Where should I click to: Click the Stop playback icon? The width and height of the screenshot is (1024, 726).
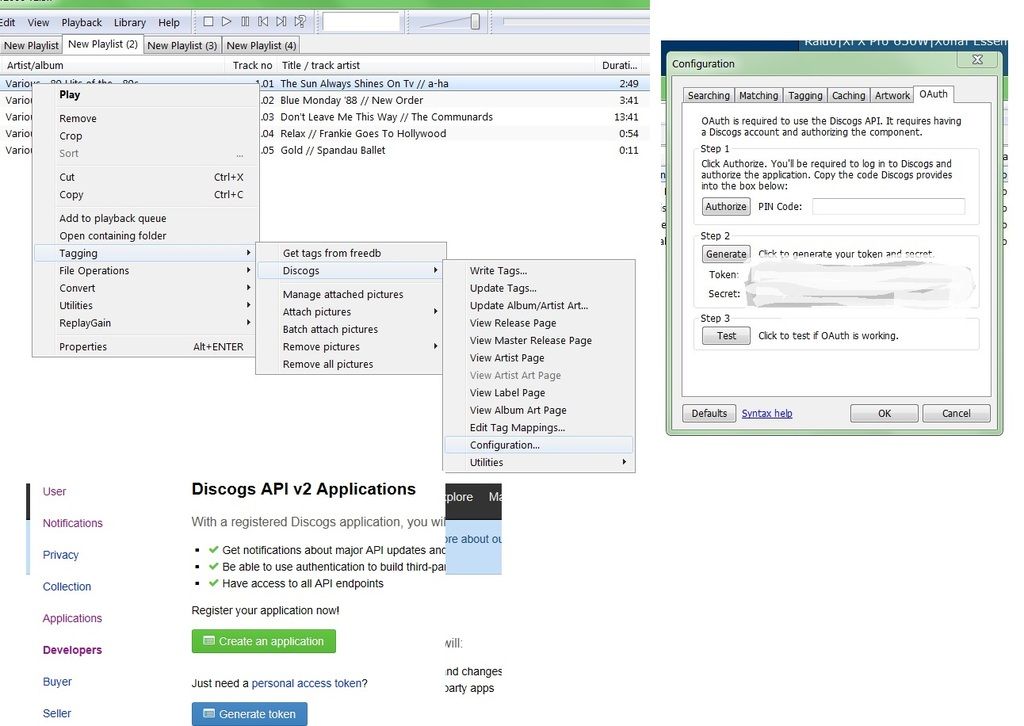(x=208, y=22)
